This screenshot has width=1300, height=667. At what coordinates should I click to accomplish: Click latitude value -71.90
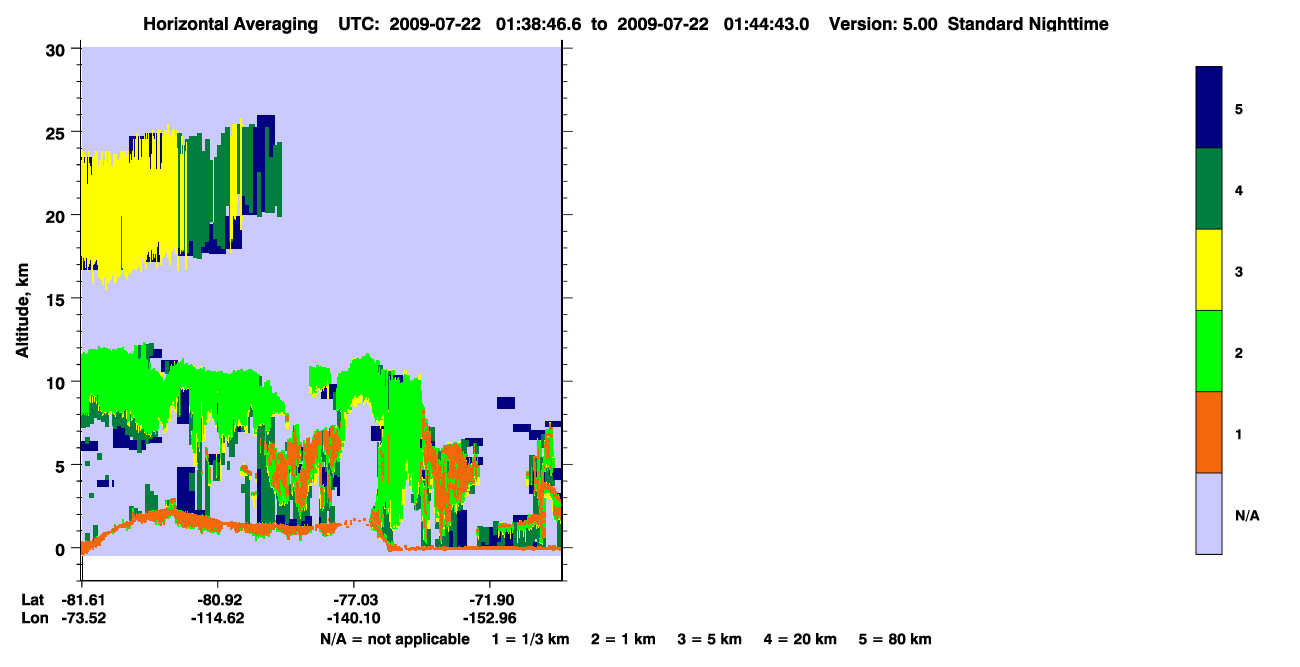click(x=490, y=599)
